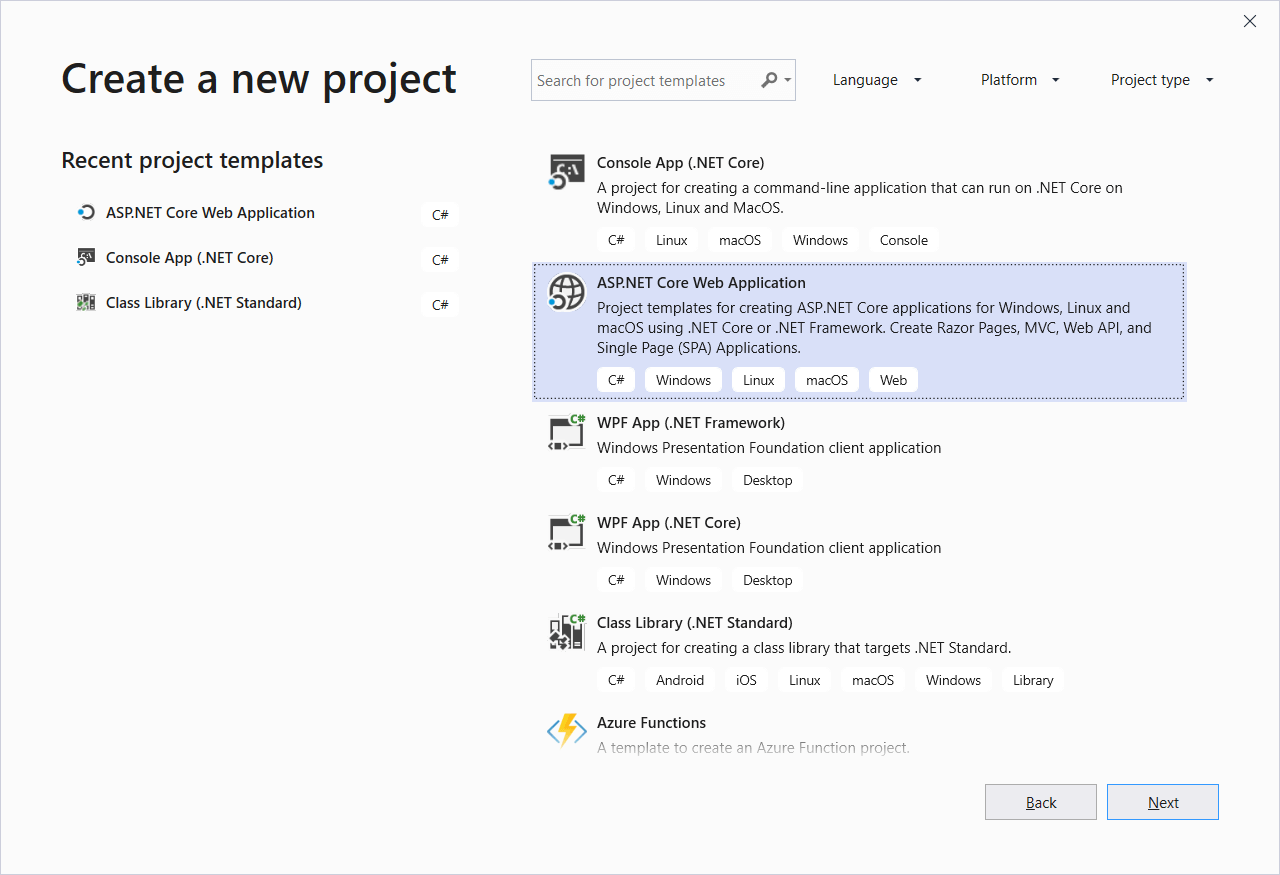Viewport: 1280px width, 875px height.
Task: Click the recent Class Library (.NET Standard) icon
Action: point(86,302)
